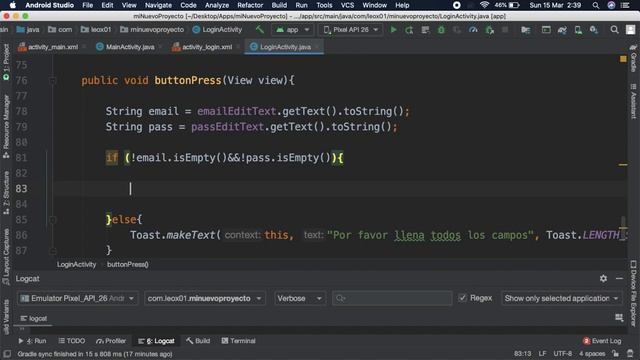The height and width of the screenshot is (360, 640).
Task: Click the yellow warning marker atop scrollbar
Action: click(623, 59)
